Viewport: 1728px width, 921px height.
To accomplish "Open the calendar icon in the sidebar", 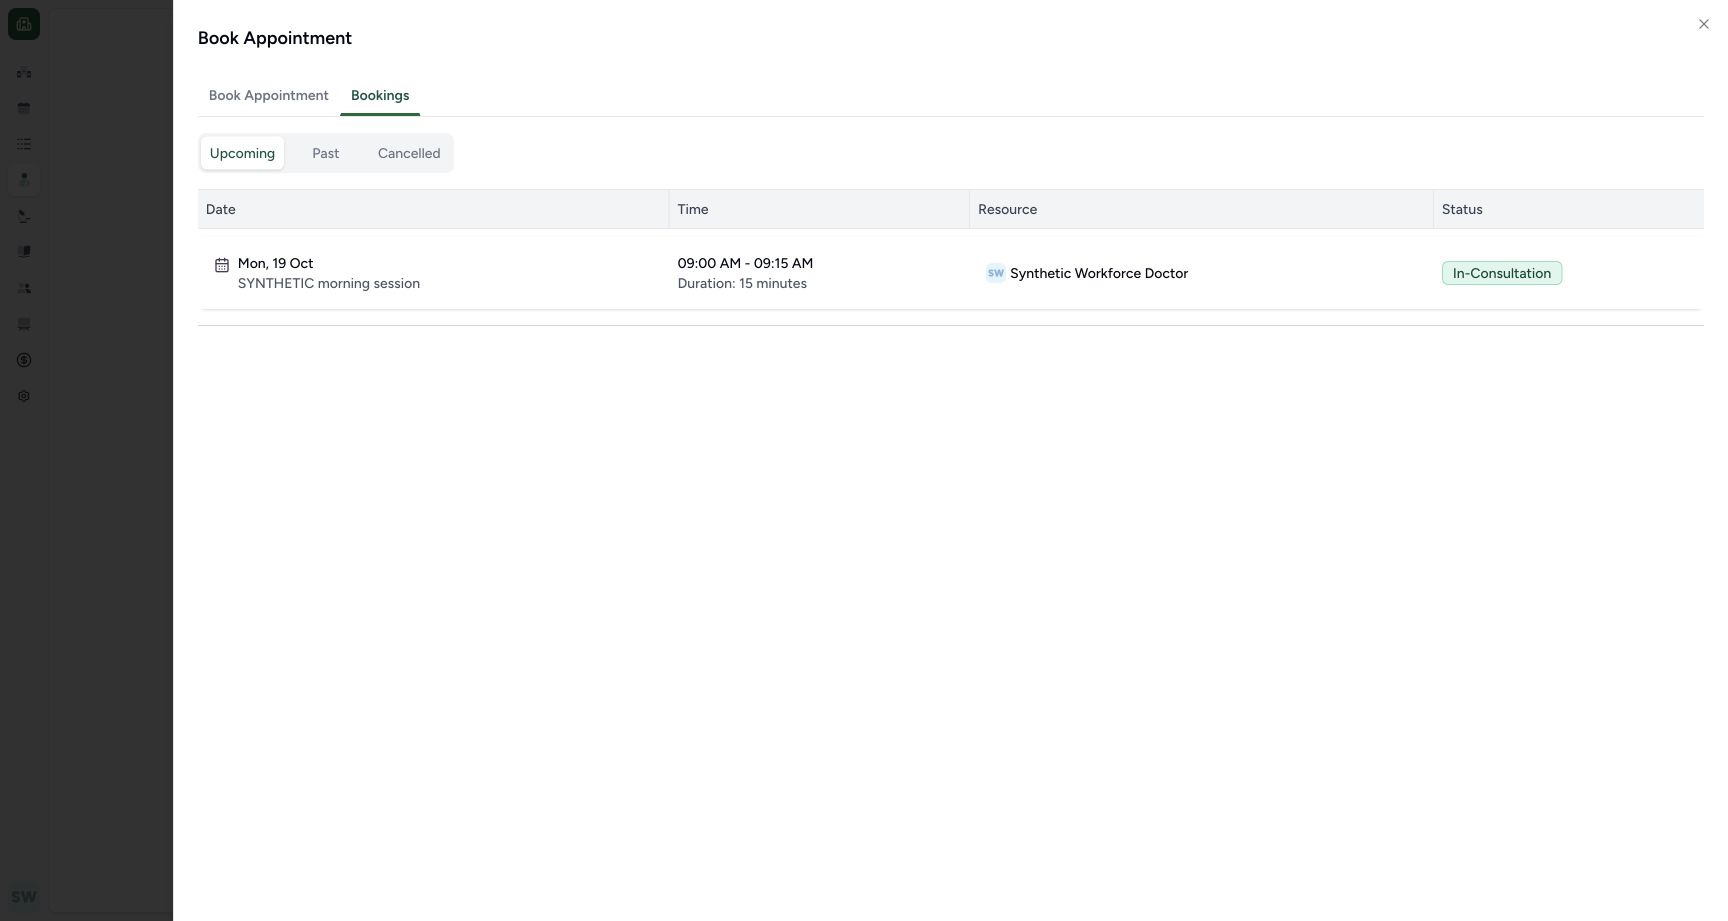I will point(24,108).
